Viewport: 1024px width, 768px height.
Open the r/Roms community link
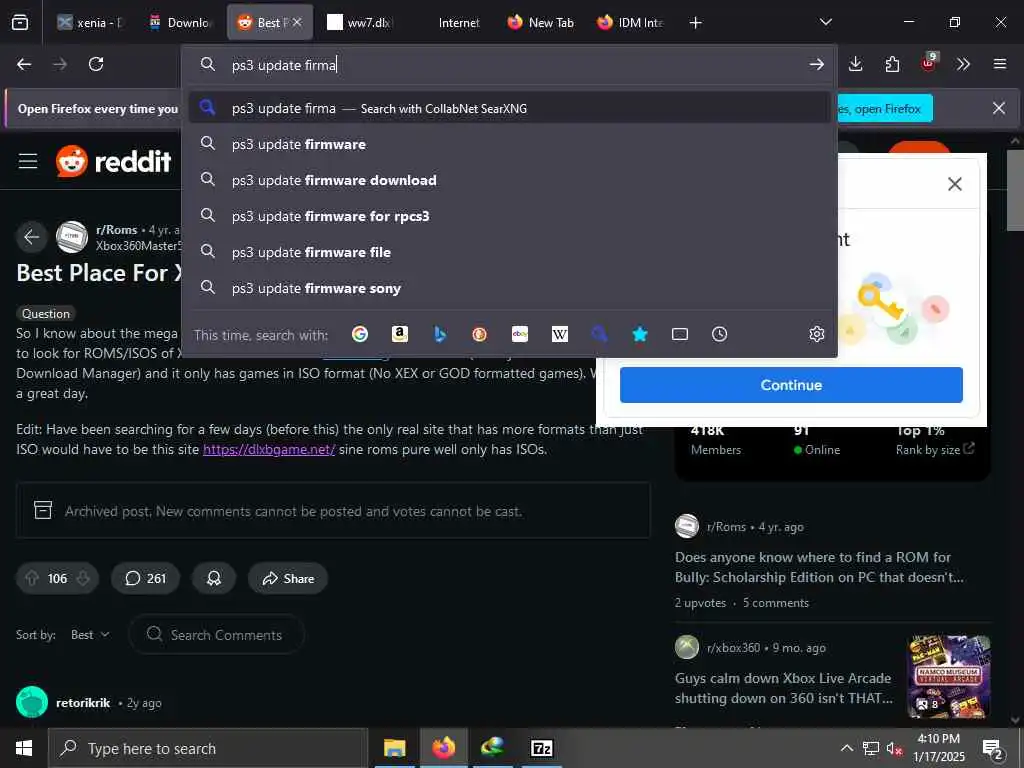pos(117,230)
